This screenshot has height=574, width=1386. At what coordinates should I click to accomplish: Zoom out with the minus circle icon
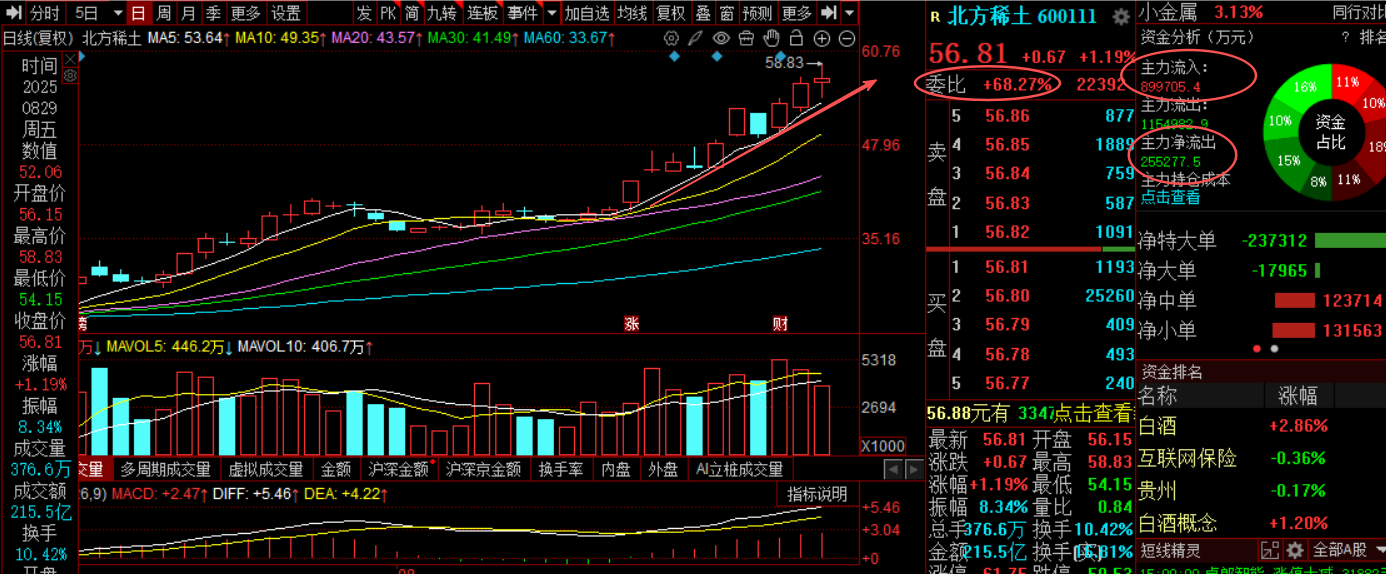pyautogui.click(x=847, y=38)
